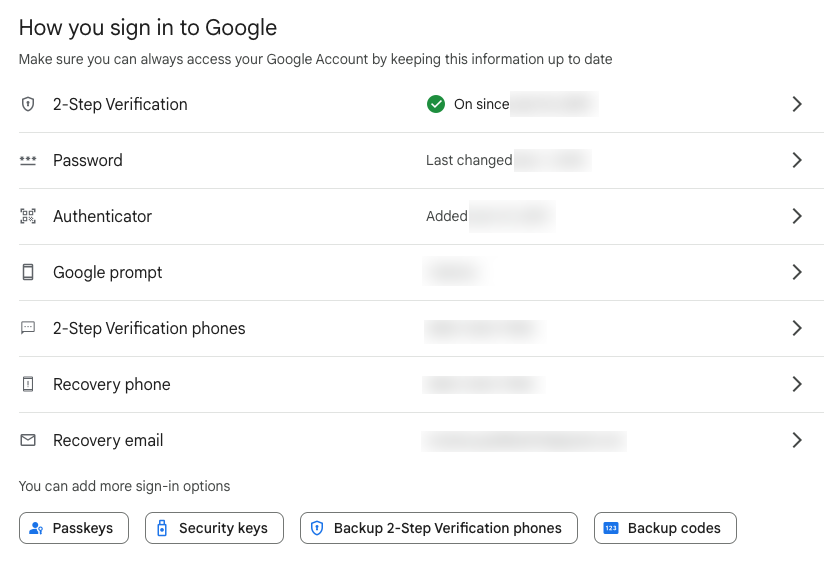This screenshot has height=562, width=824.
Task: Click the blurred Recovery phone number value
Action: [x=483, y=385]
